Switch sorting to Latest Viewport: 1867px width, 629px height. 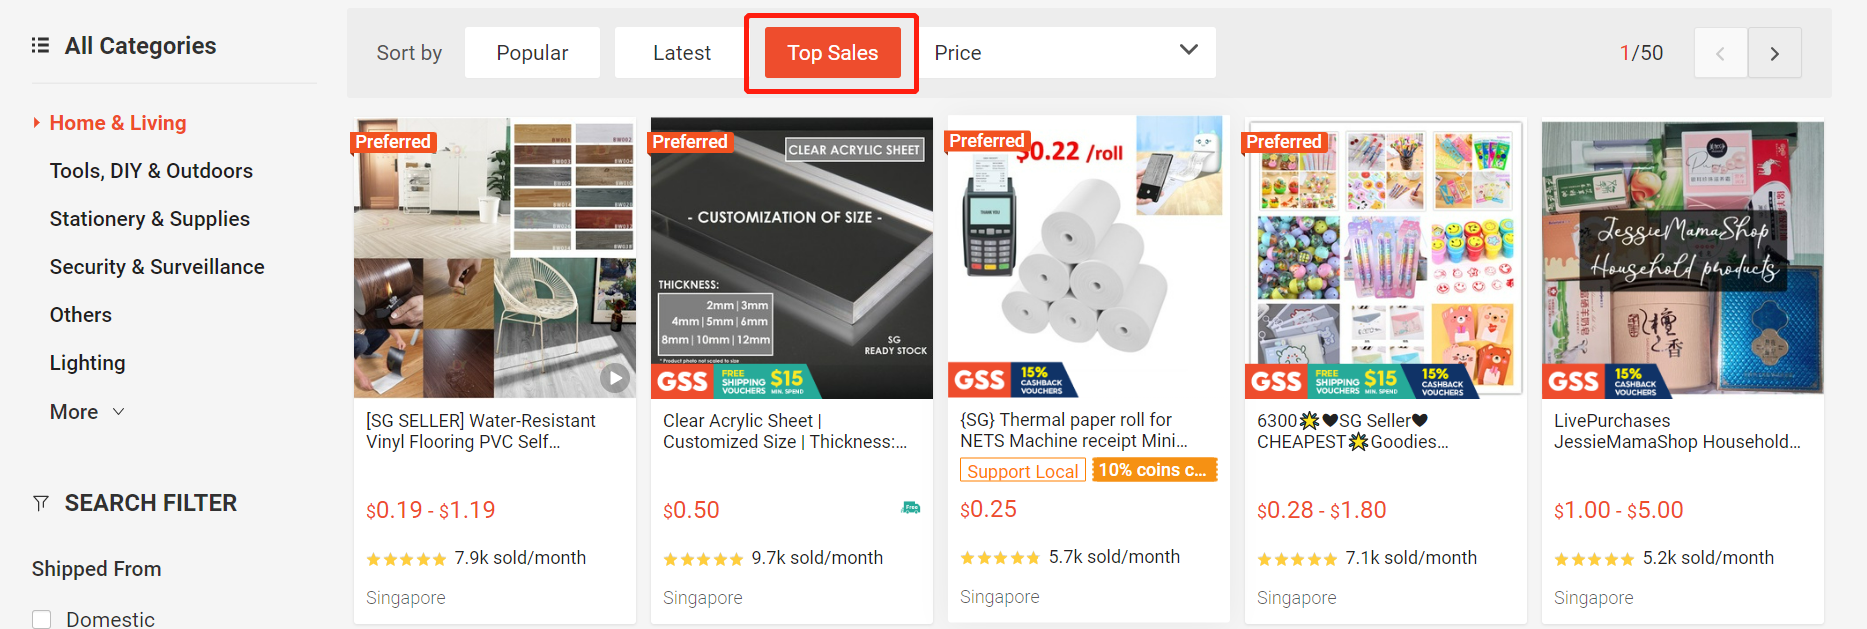pos(681,52)
